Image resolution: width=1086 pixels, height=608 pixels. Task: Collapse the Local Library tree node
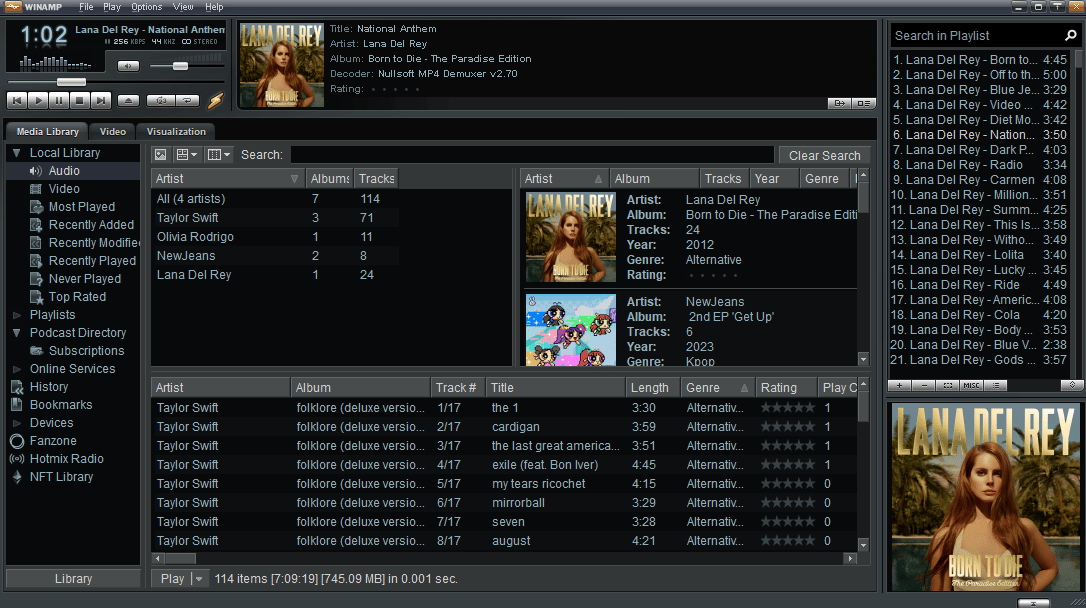tap(17, 152)
